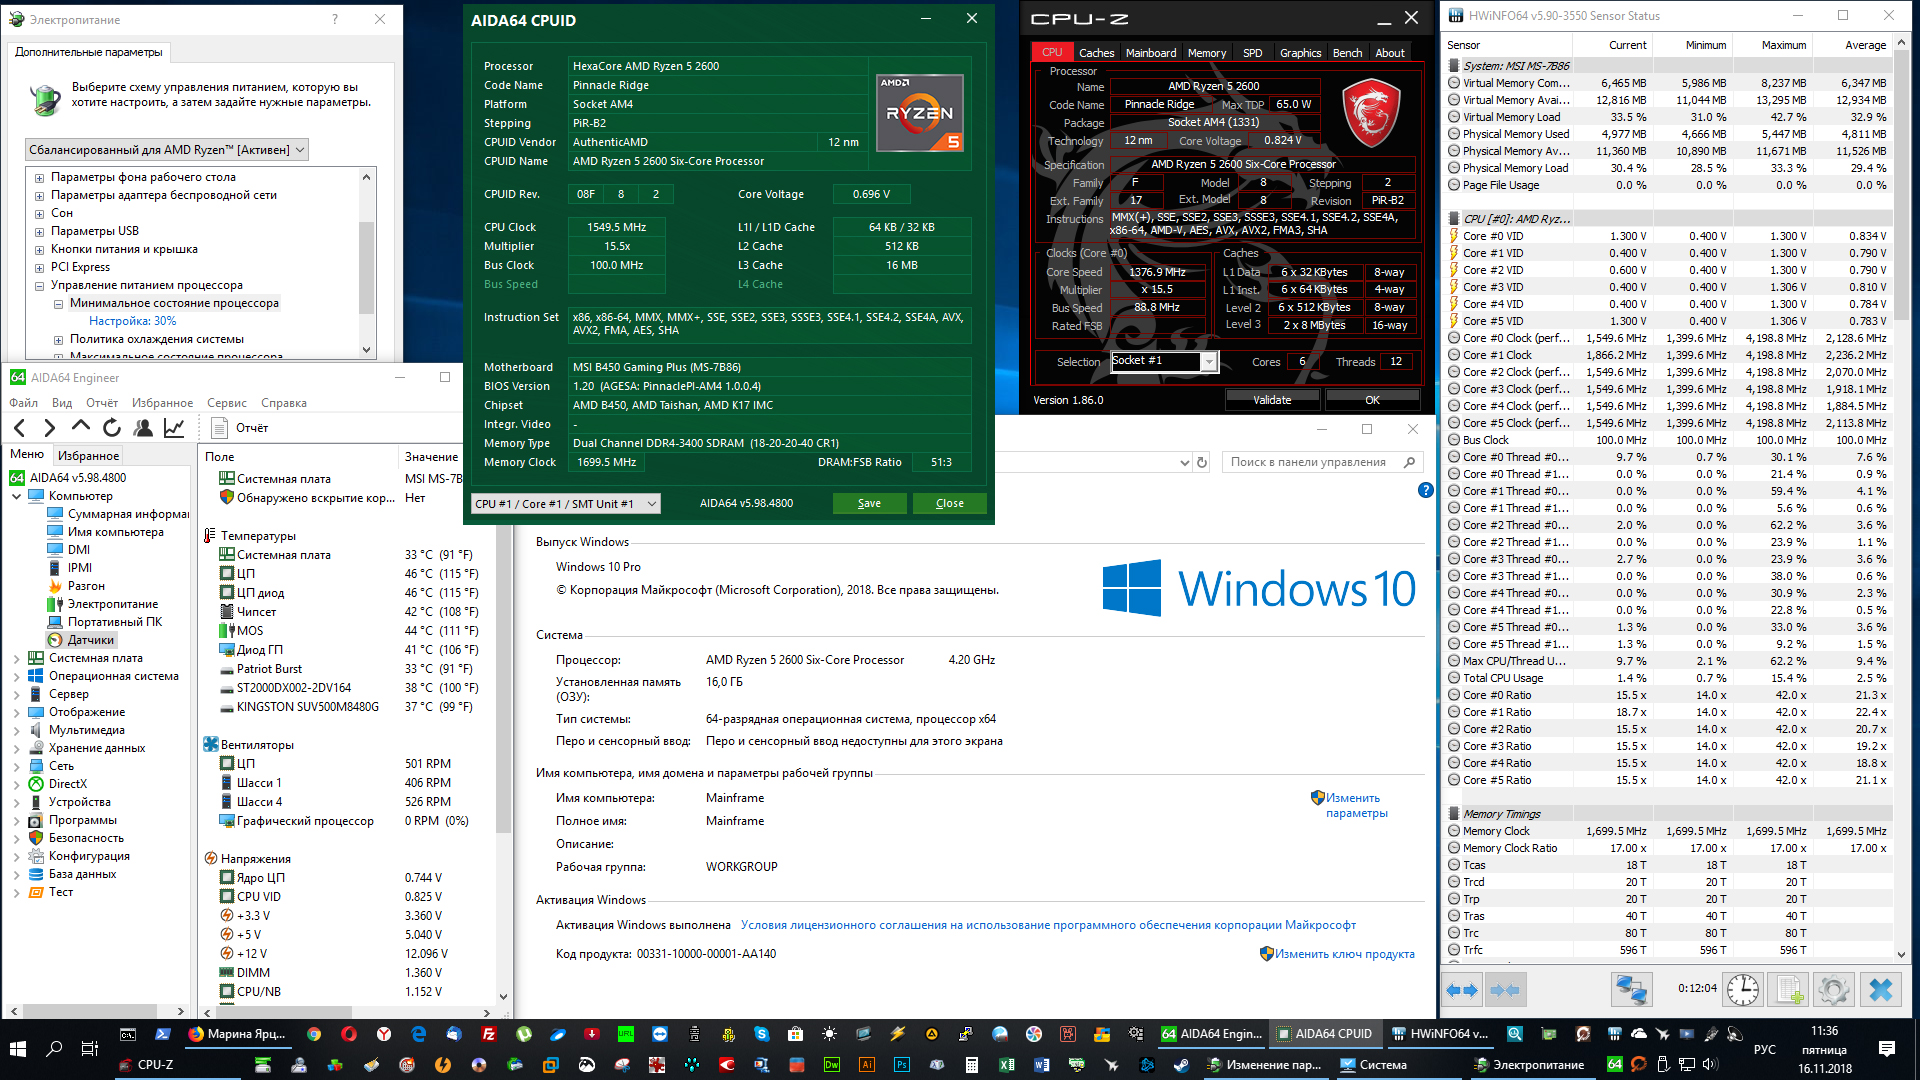Screen dimensions: 1920x1080
Task: Click AIDA64 back navigation arrow
Action: 20,428
